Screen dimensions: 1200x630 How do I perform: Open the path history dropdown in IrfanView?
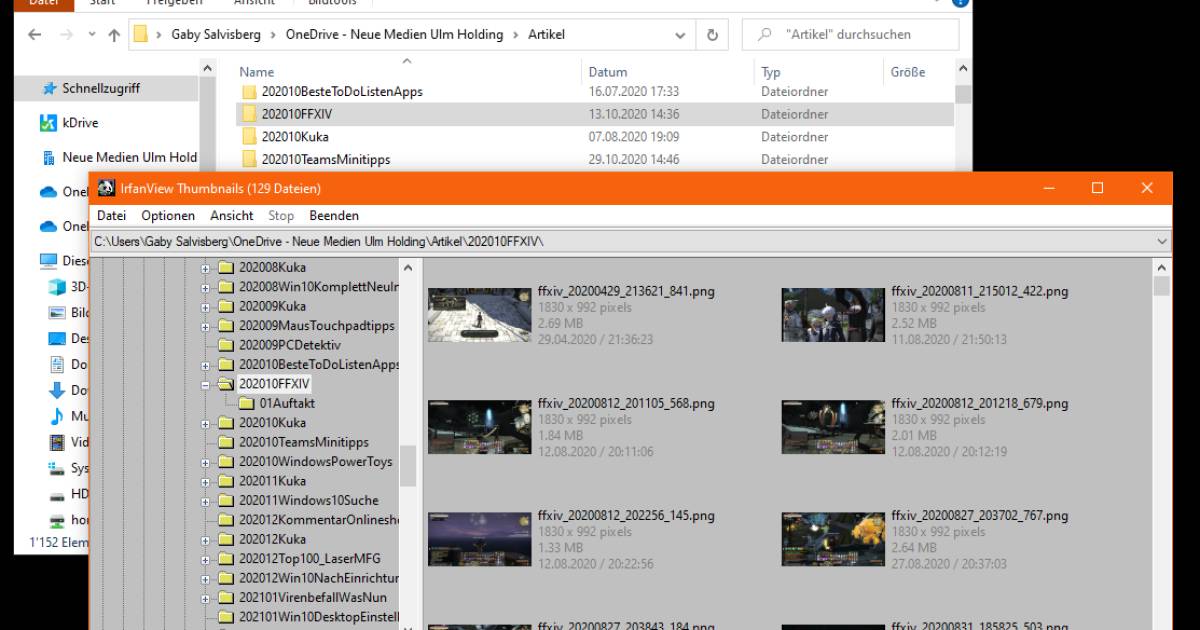coord(1161,240)
